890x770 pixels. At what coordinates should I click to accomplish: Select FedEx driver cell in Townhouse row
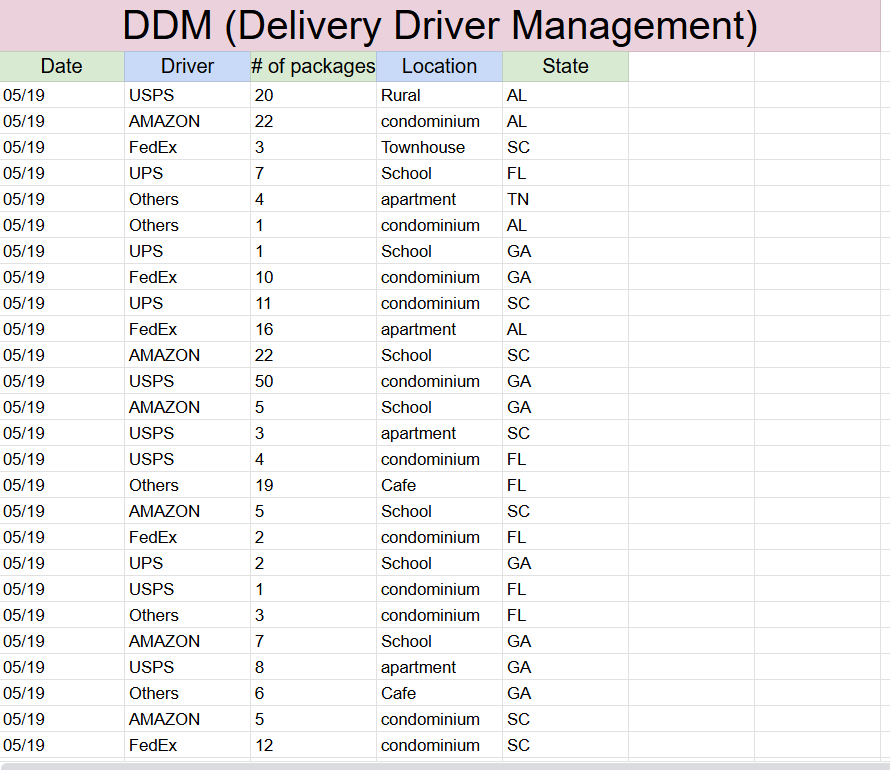[187, 147]
